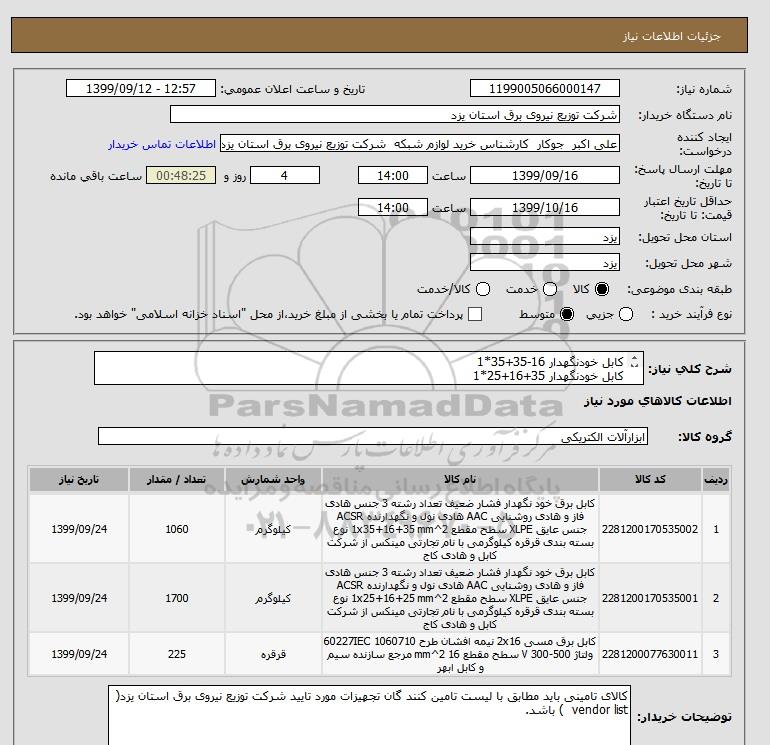Click the buyer organization name field

pyautogui.click(x=395, y=114)
